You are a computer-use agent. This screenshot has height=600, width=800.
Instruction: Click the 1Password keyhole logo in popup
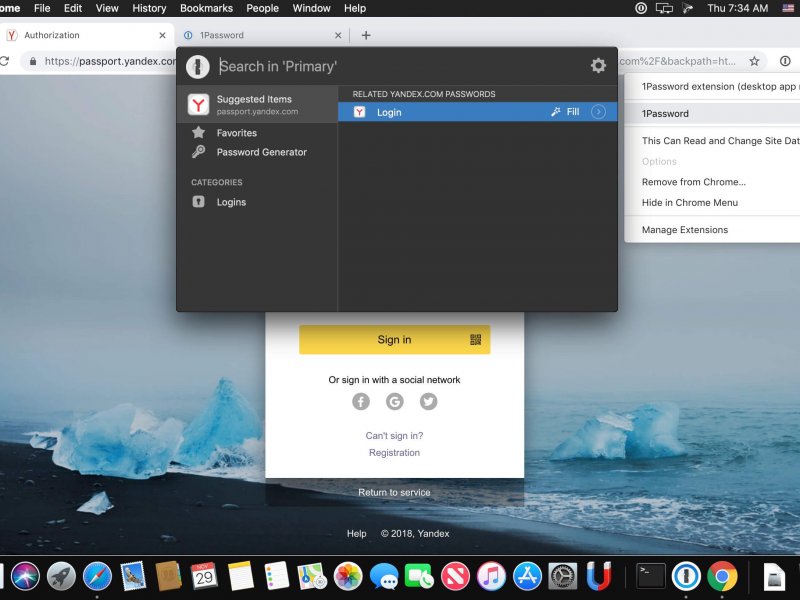click(x=198, y=66)
